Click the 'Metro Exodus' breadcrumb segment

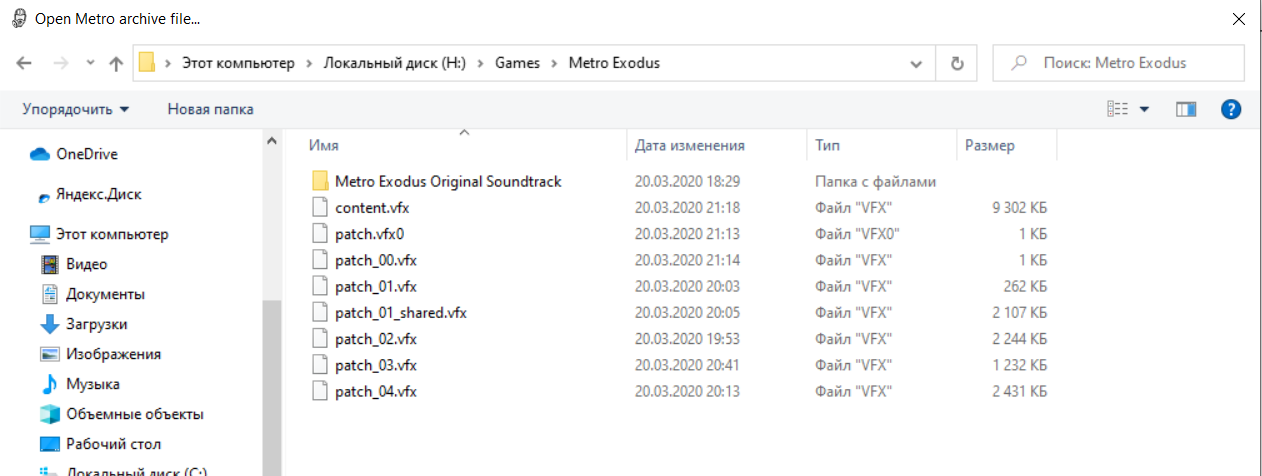point(614,63)
